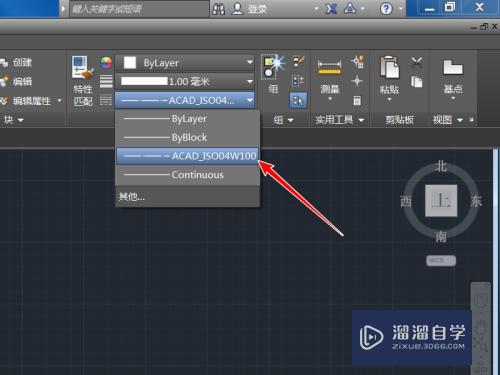The image size is (500, 375).
Task: Click the Copy clip icon
Action: (417, 81)
